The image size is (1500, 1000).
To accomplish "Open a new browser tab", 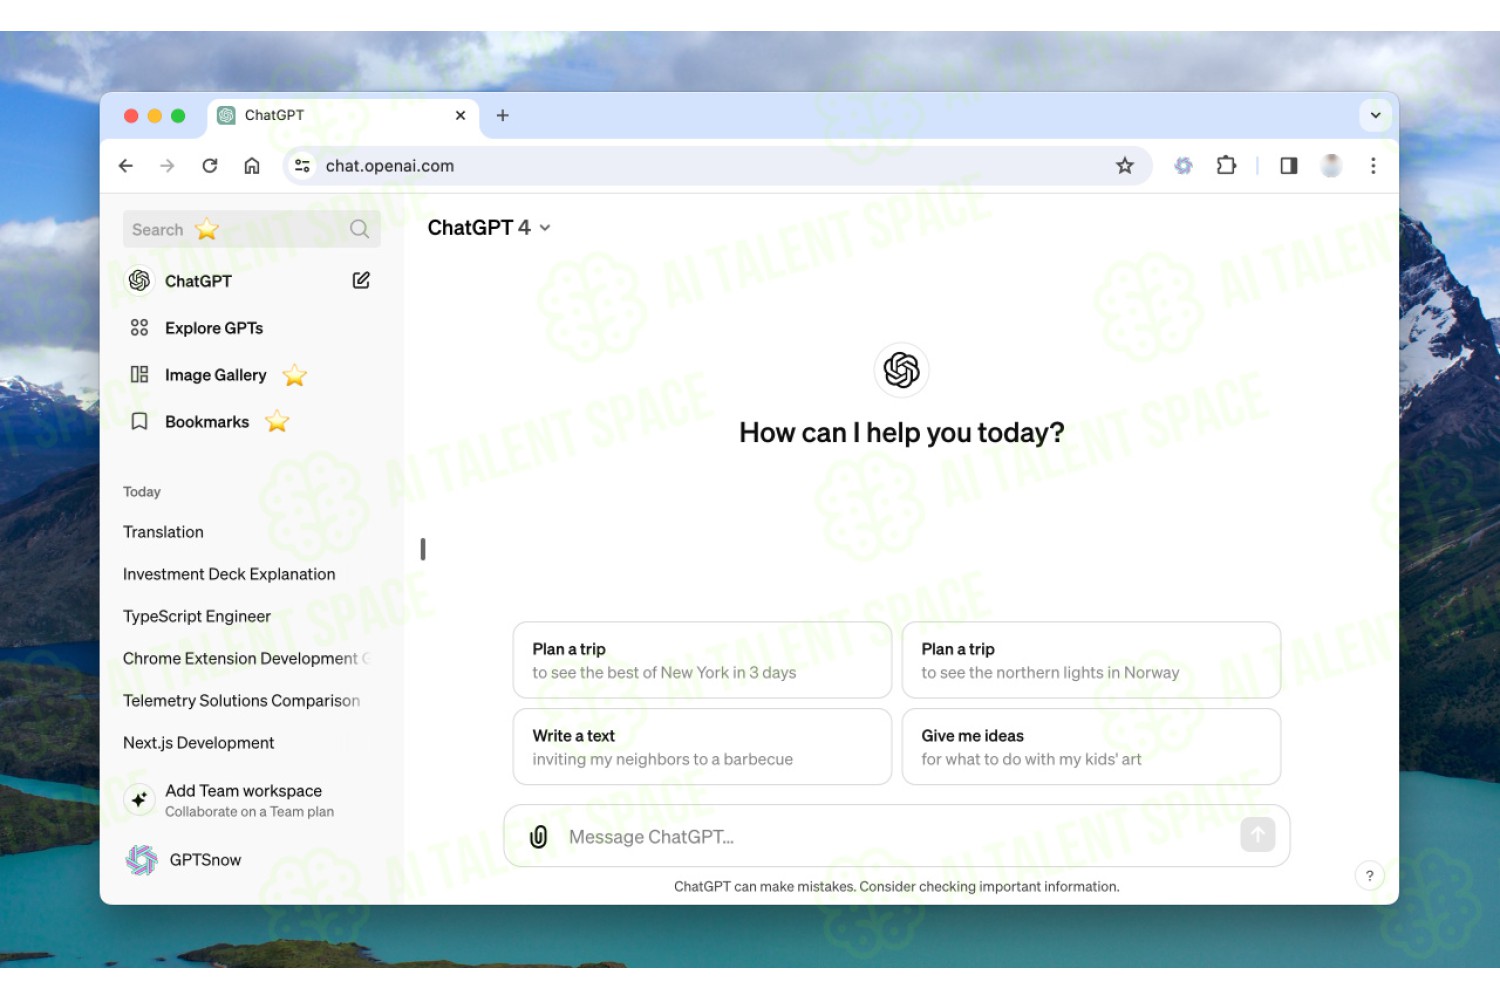I will 503,116.
